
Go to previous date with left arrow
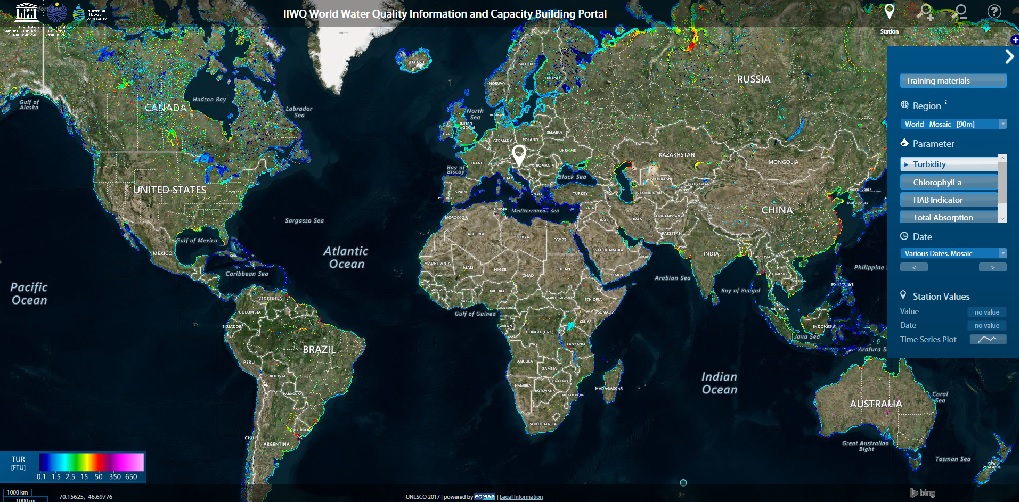915,268
